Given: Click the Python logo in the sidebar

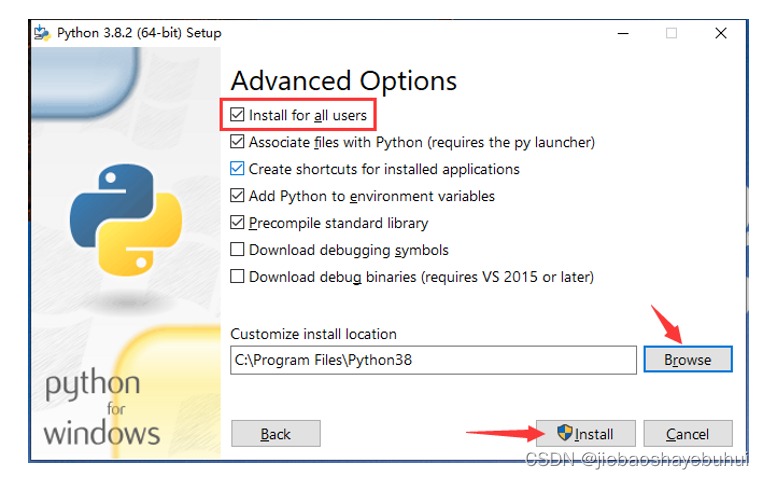Looking at the screenshot, I should pos(126,220).
